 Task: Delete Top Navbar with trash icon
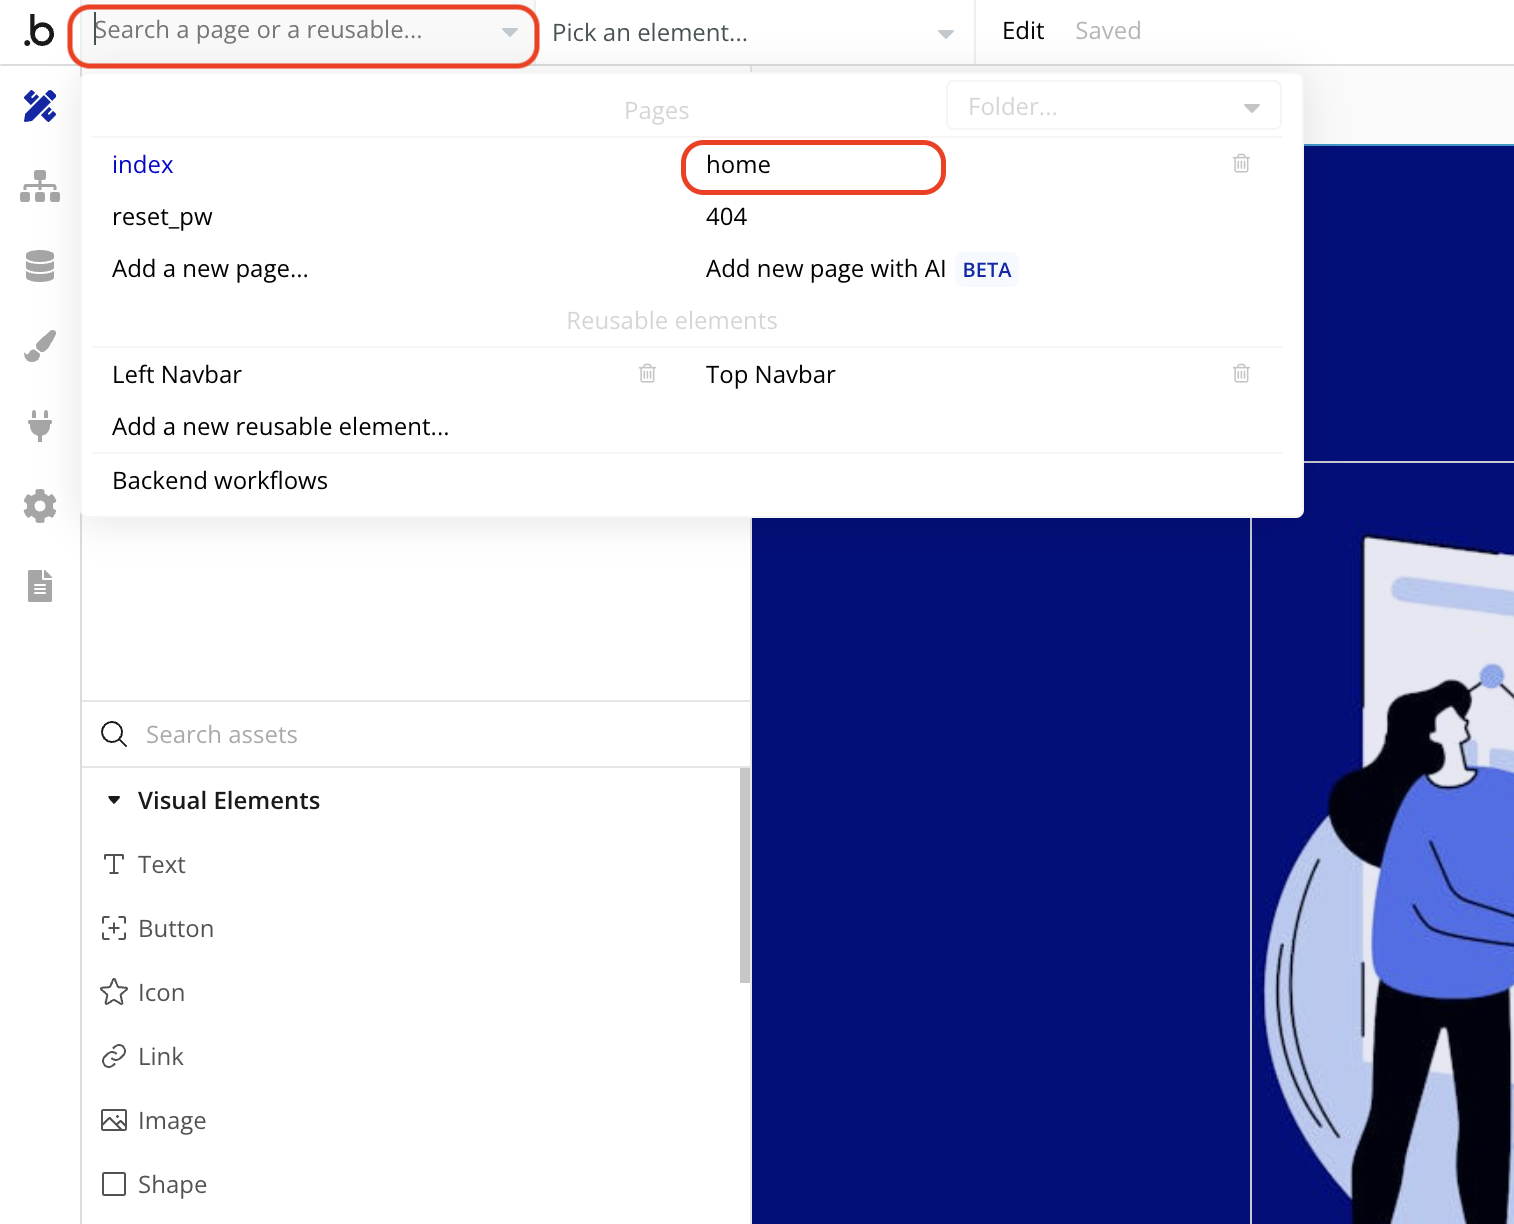[1241, 374]
